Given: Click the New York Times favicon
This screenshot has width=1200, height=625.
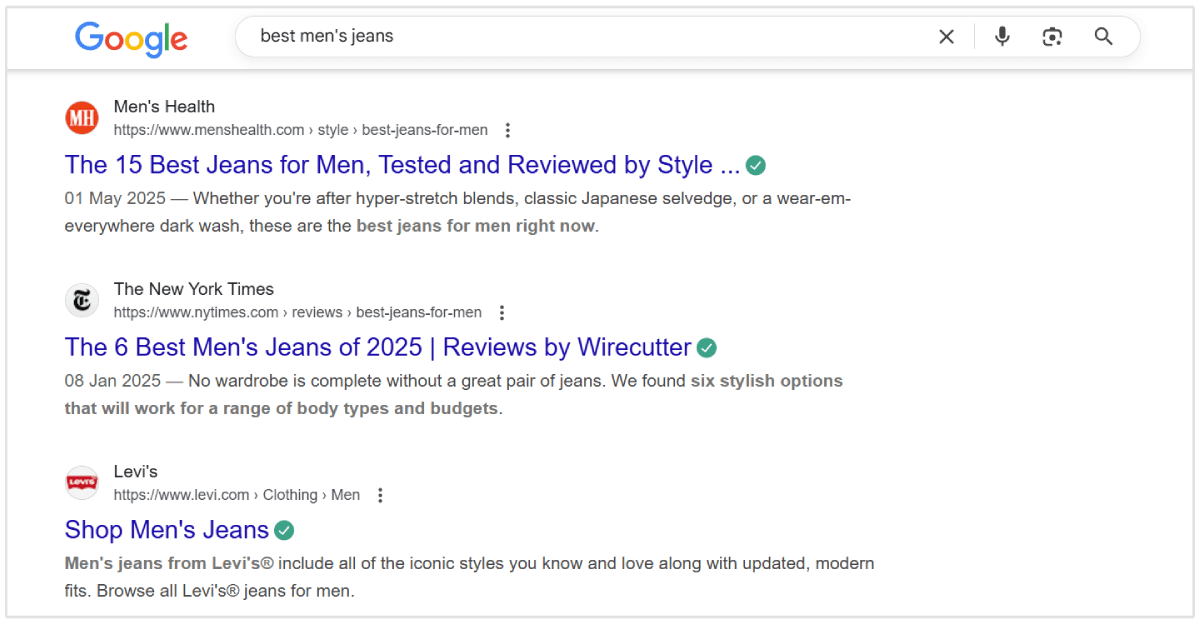Looking at the screenshot, I should tap(82, 300).
